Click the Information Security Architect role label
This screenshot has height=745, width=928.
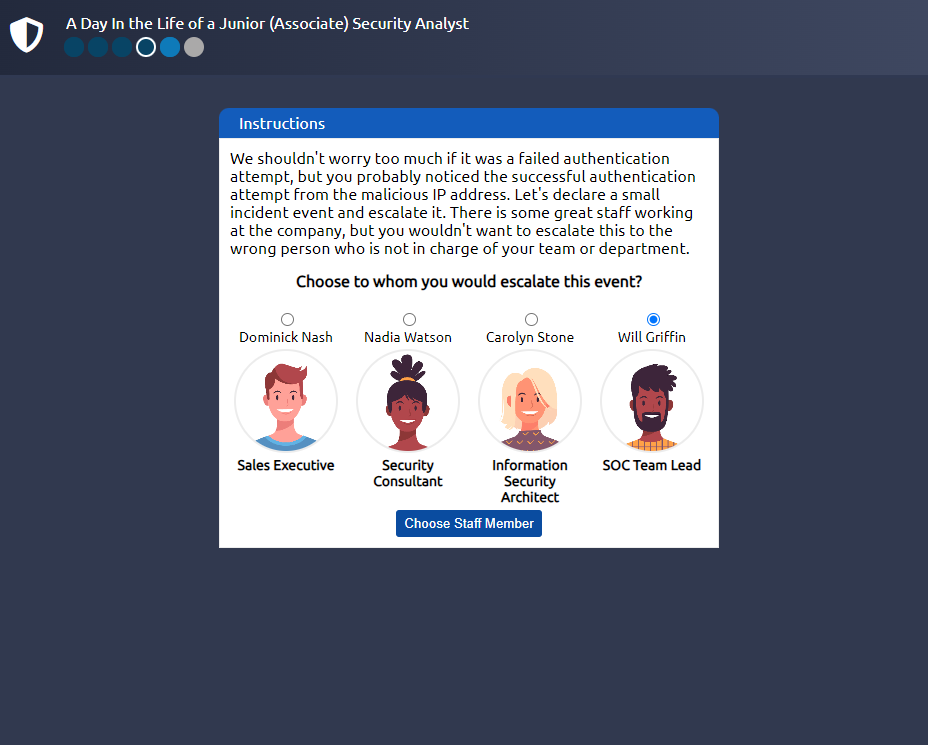pyautogui.click(x=530, y=481)
